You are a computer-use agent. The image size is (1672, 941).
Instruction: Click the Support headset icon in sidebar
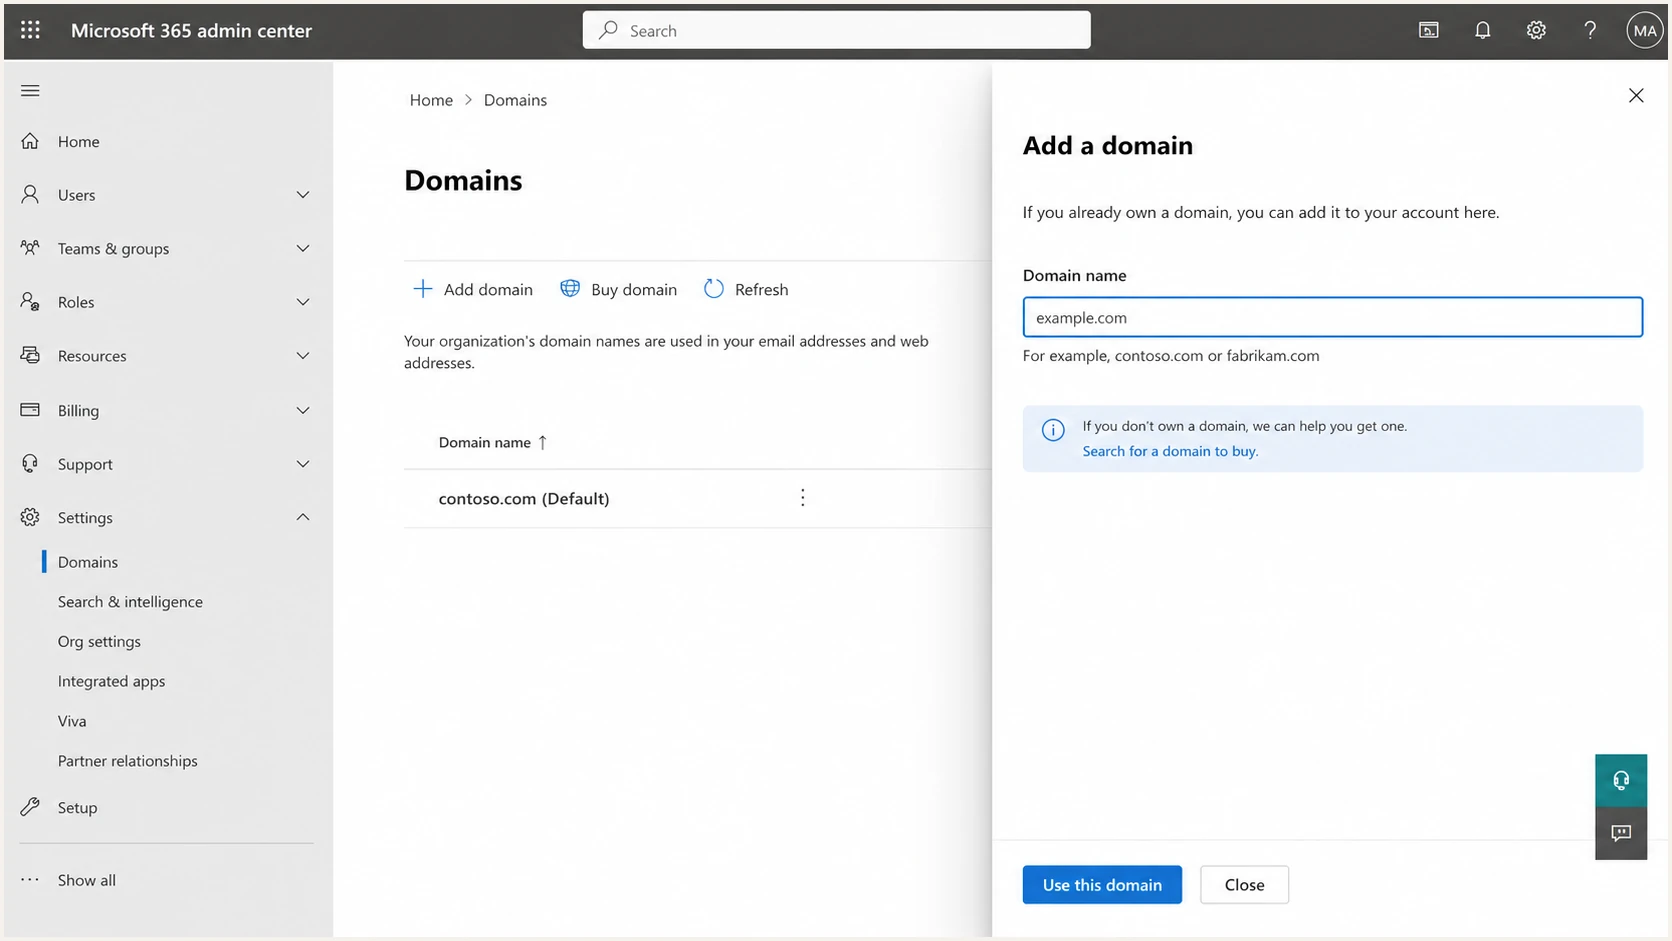coord(30,463)
